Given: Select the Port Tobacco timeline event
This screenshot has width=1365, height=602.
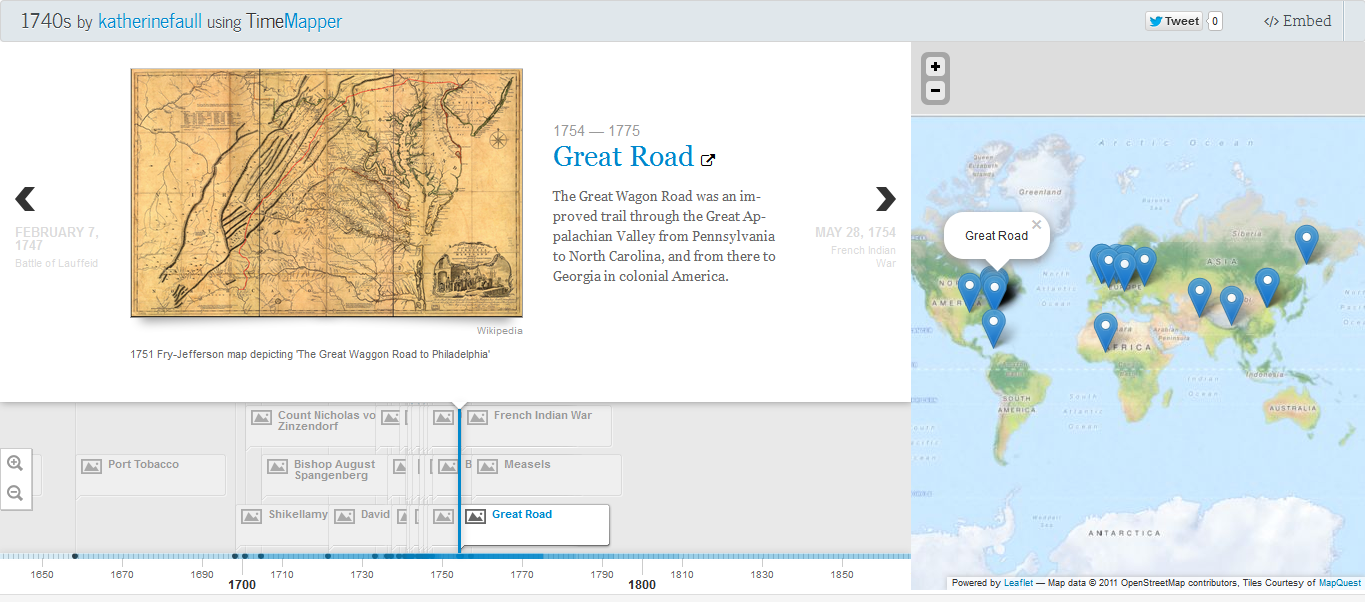Looking at the screenshot, I should point(151,474).
